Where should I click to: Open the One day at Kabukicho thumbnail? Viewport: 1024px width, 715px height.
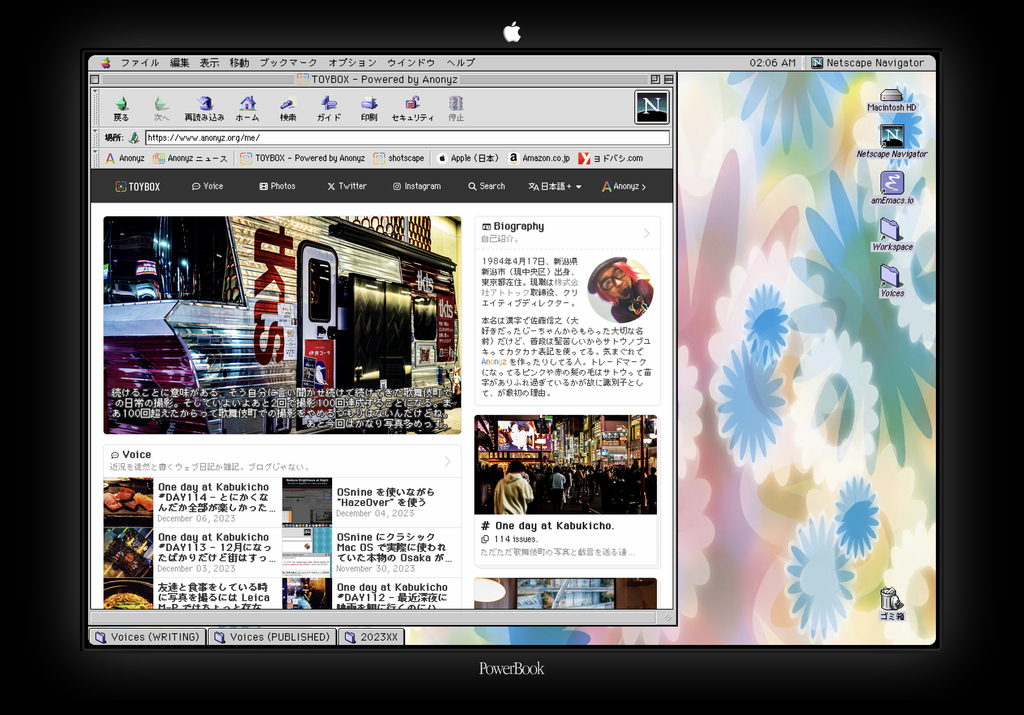pos(566,465)
